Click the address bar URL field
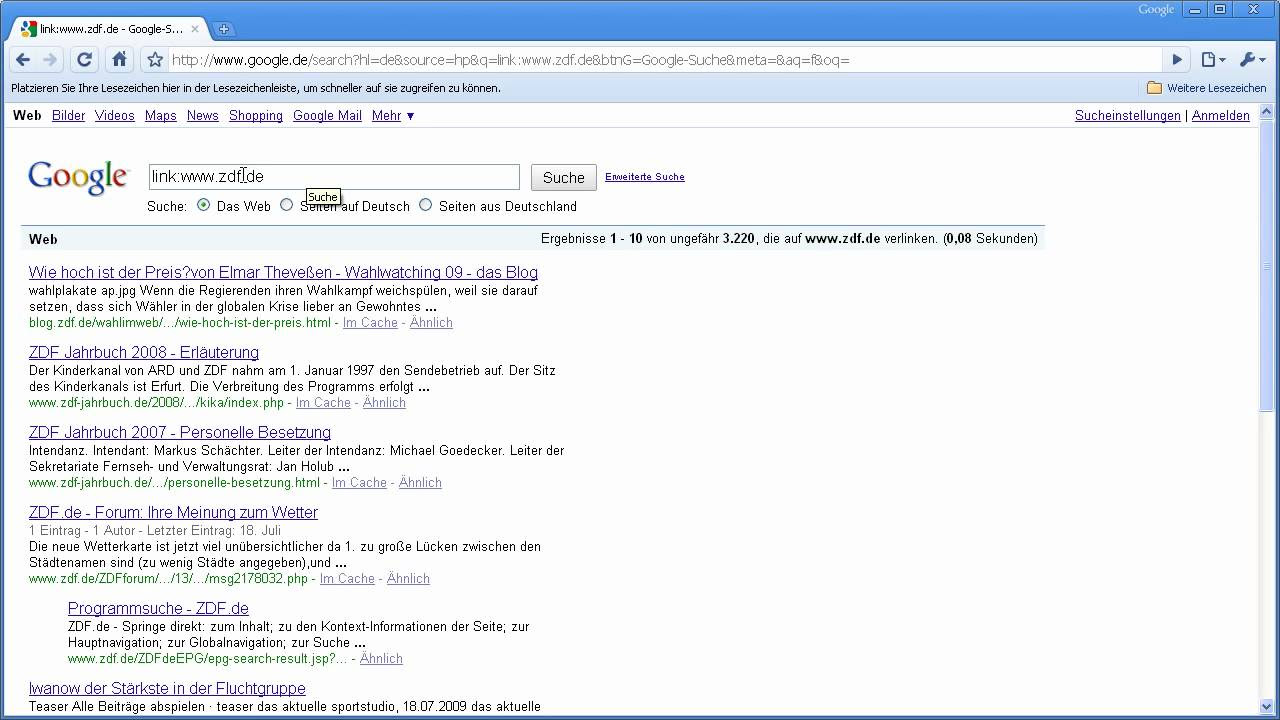 tap(664, 60)
